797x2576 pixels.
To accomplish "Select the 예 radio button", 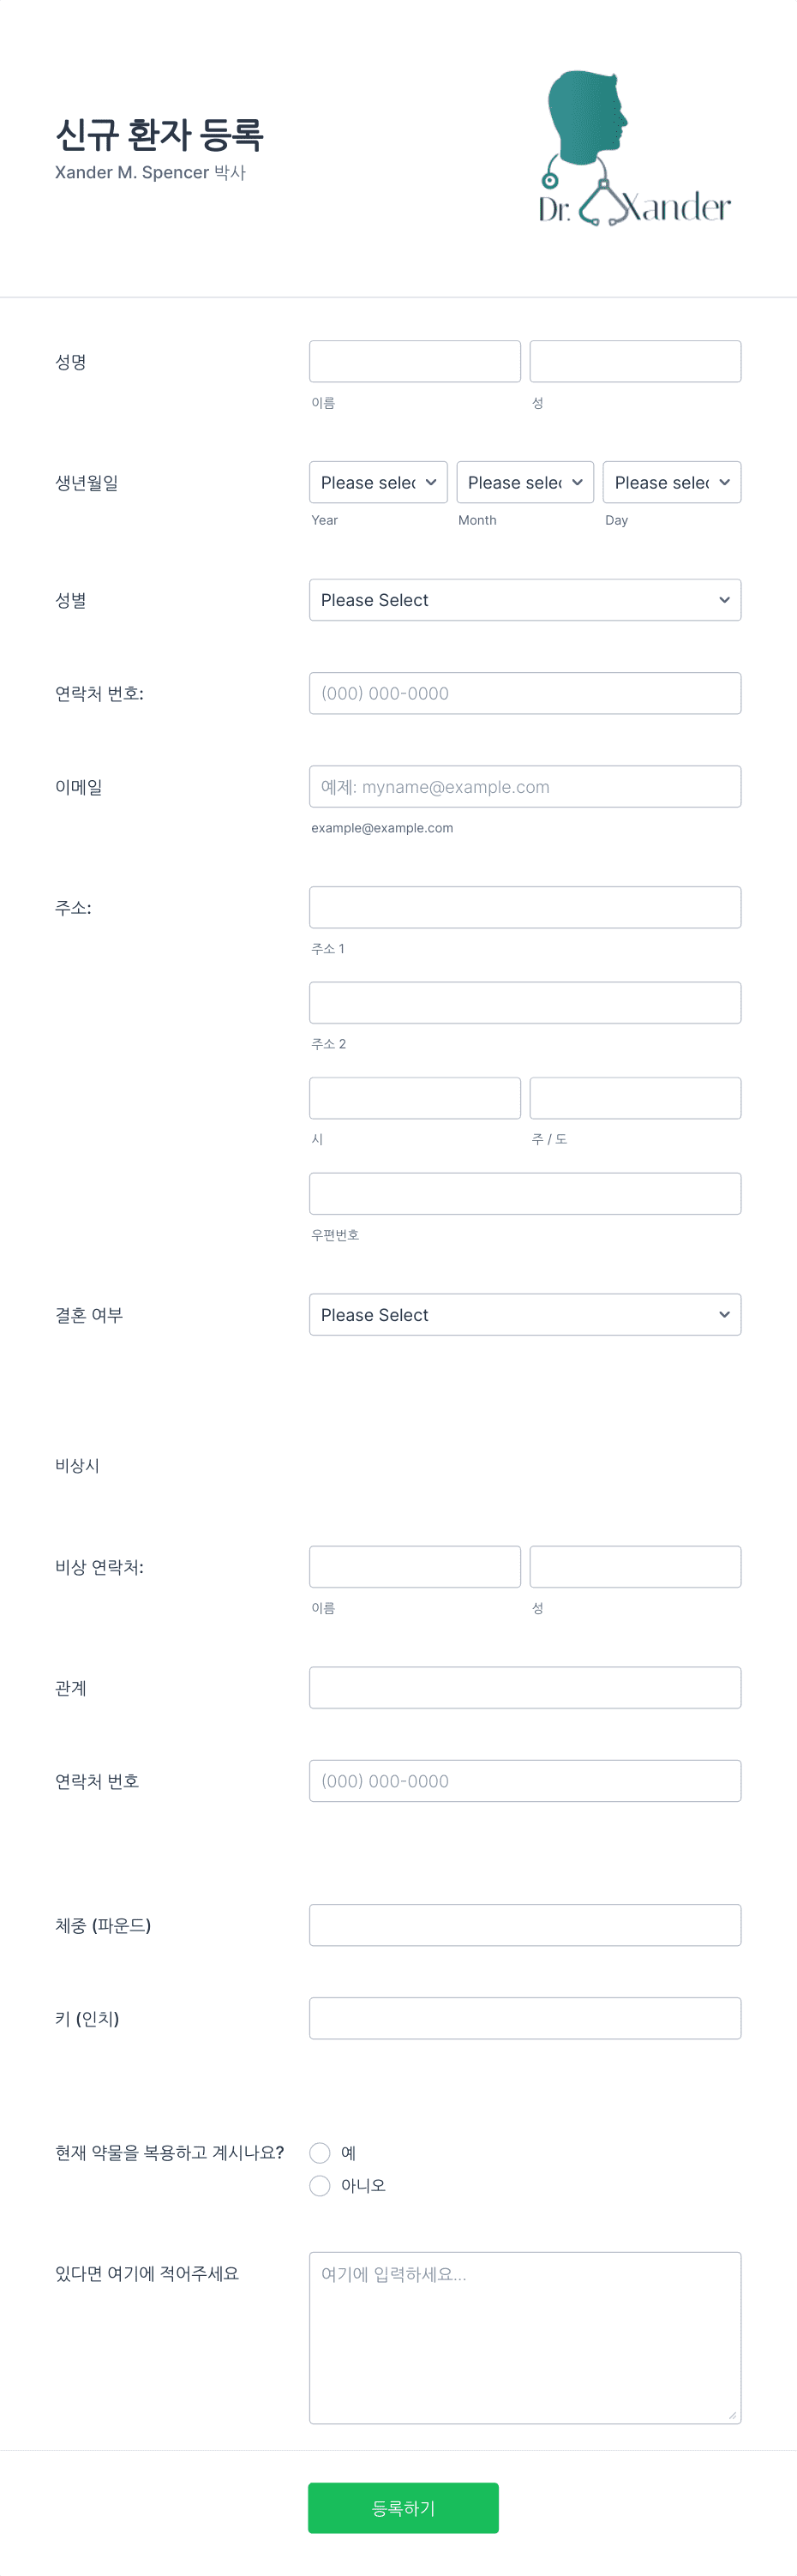I will click(320, 2152).
